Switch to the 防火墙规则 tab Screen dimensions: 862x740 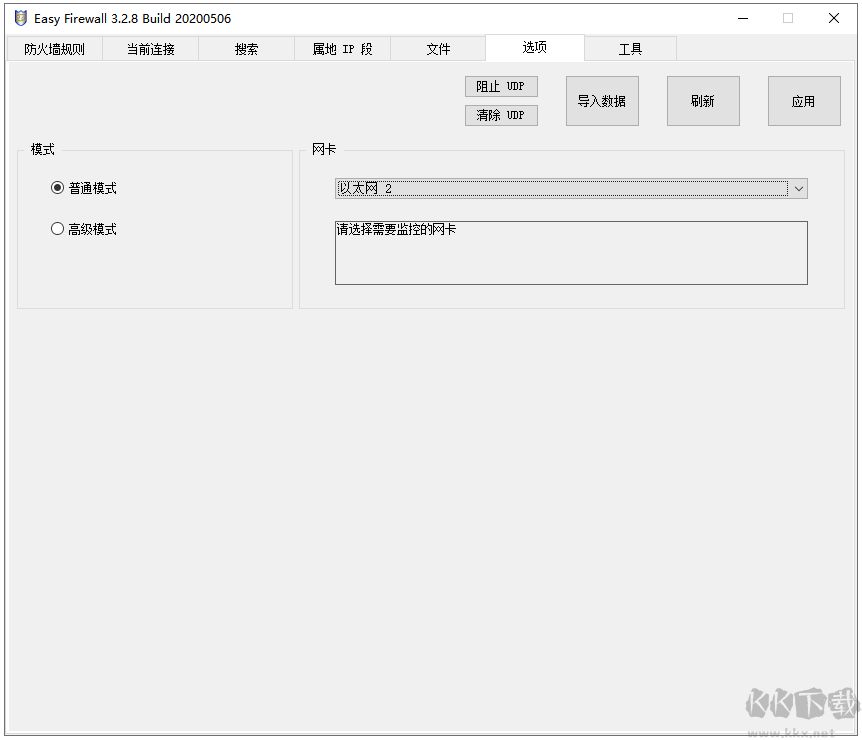[55, 48]
